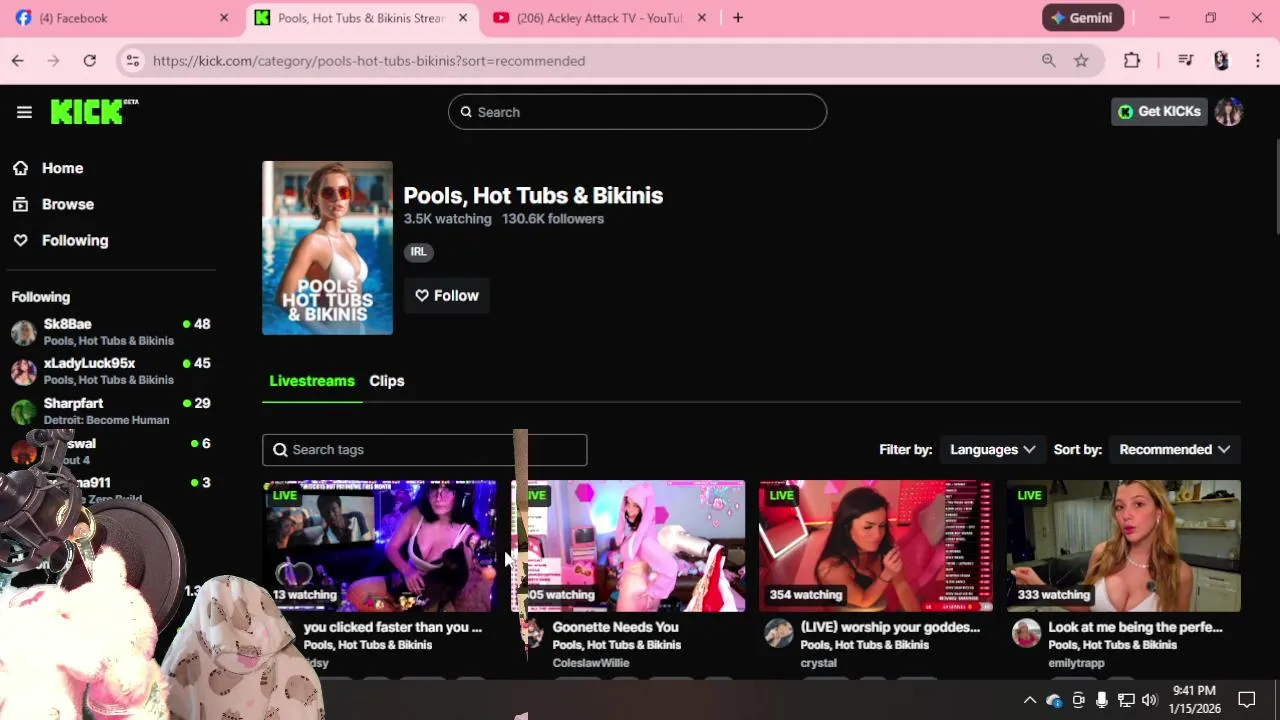Open the 'you clicked faster than you' stream thumbnail
This screenshot has height=720, width=1280.
tap(379, 546)
